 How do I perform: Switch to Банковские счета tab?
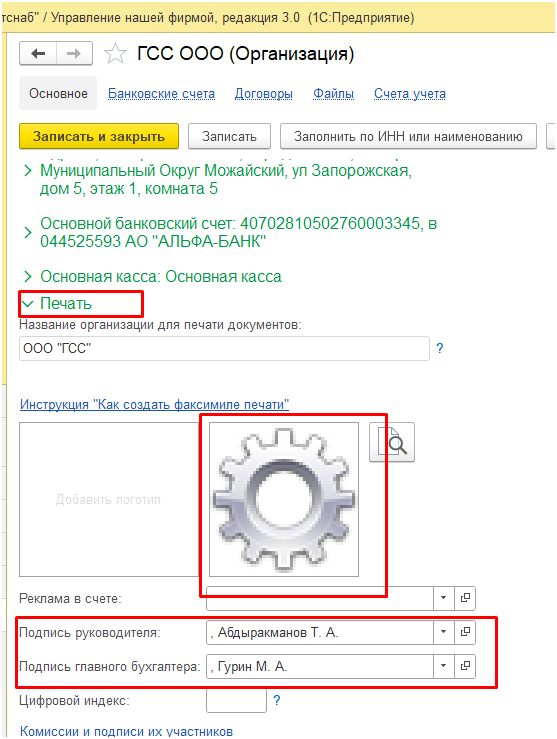click(161, 94)
